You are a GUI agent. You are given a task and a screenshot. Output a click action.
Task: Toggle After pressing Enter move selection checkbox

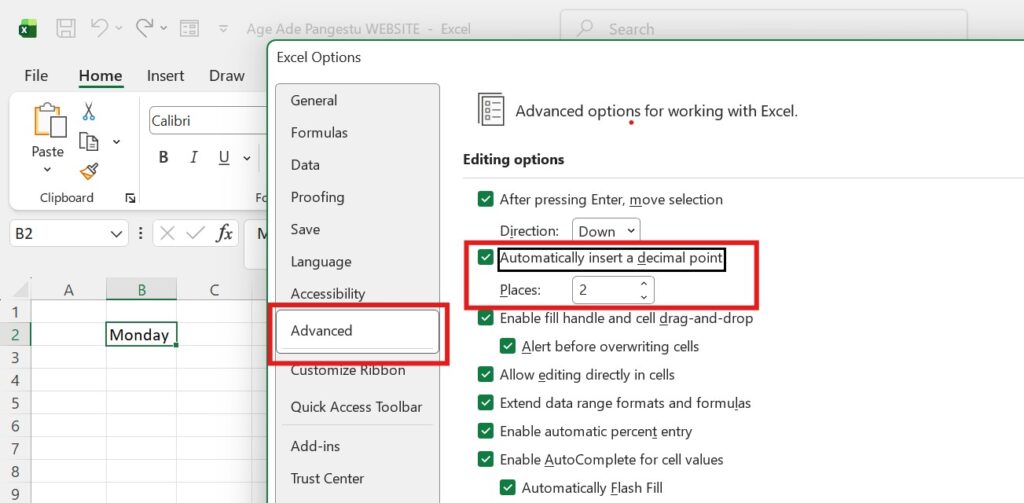point(485,199)
